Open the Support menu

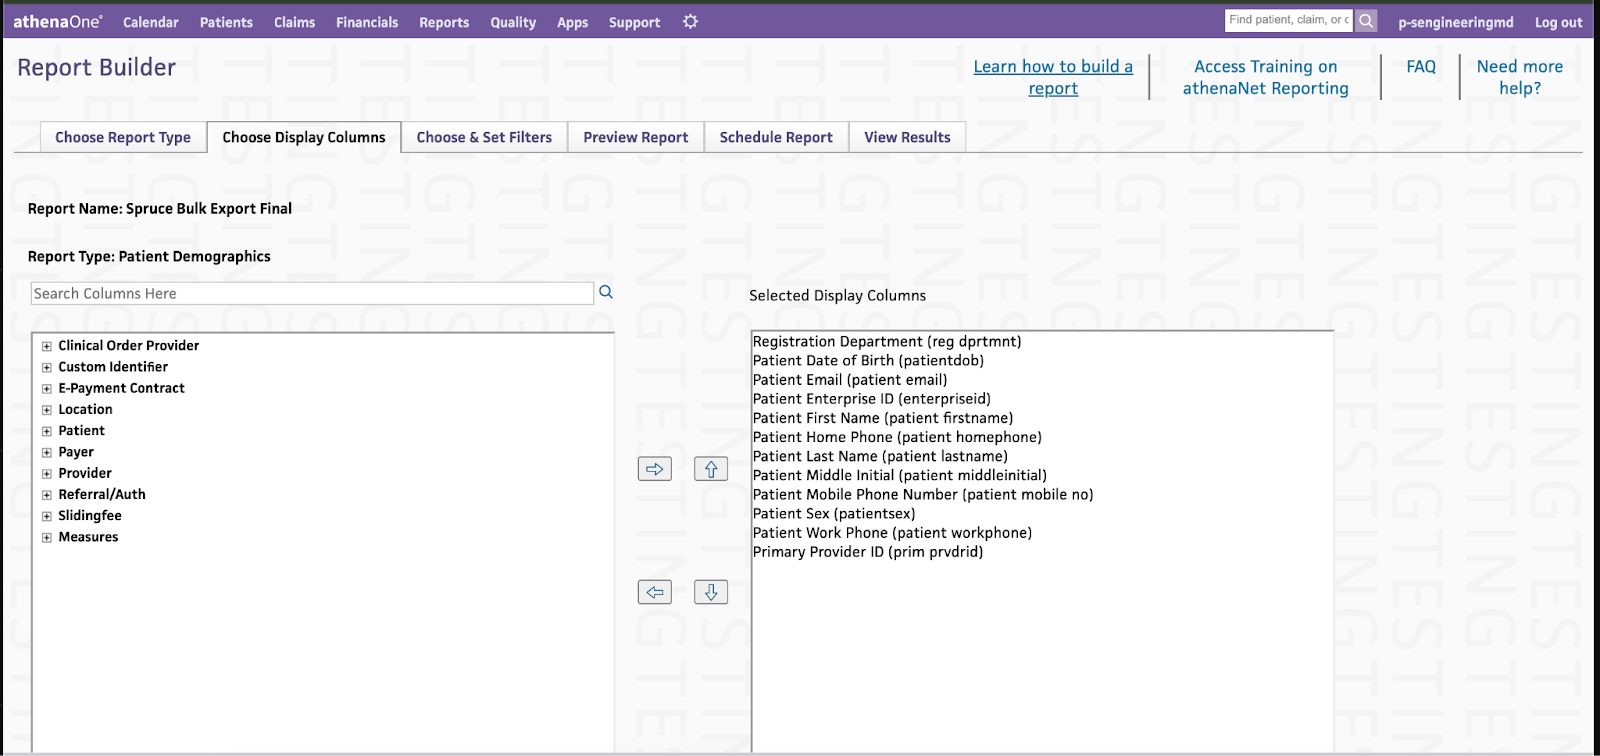coord(634,22)
